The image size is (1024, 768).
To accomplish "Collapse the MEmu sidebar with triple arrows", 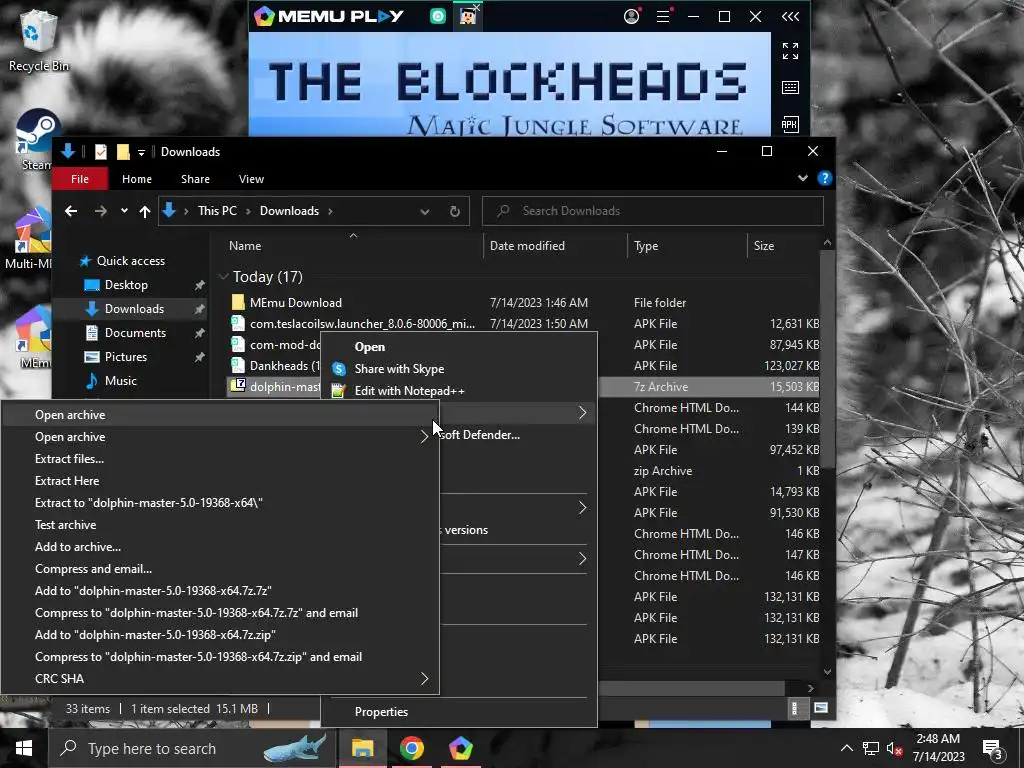I will pyautogui.click(x=790, y=16).
